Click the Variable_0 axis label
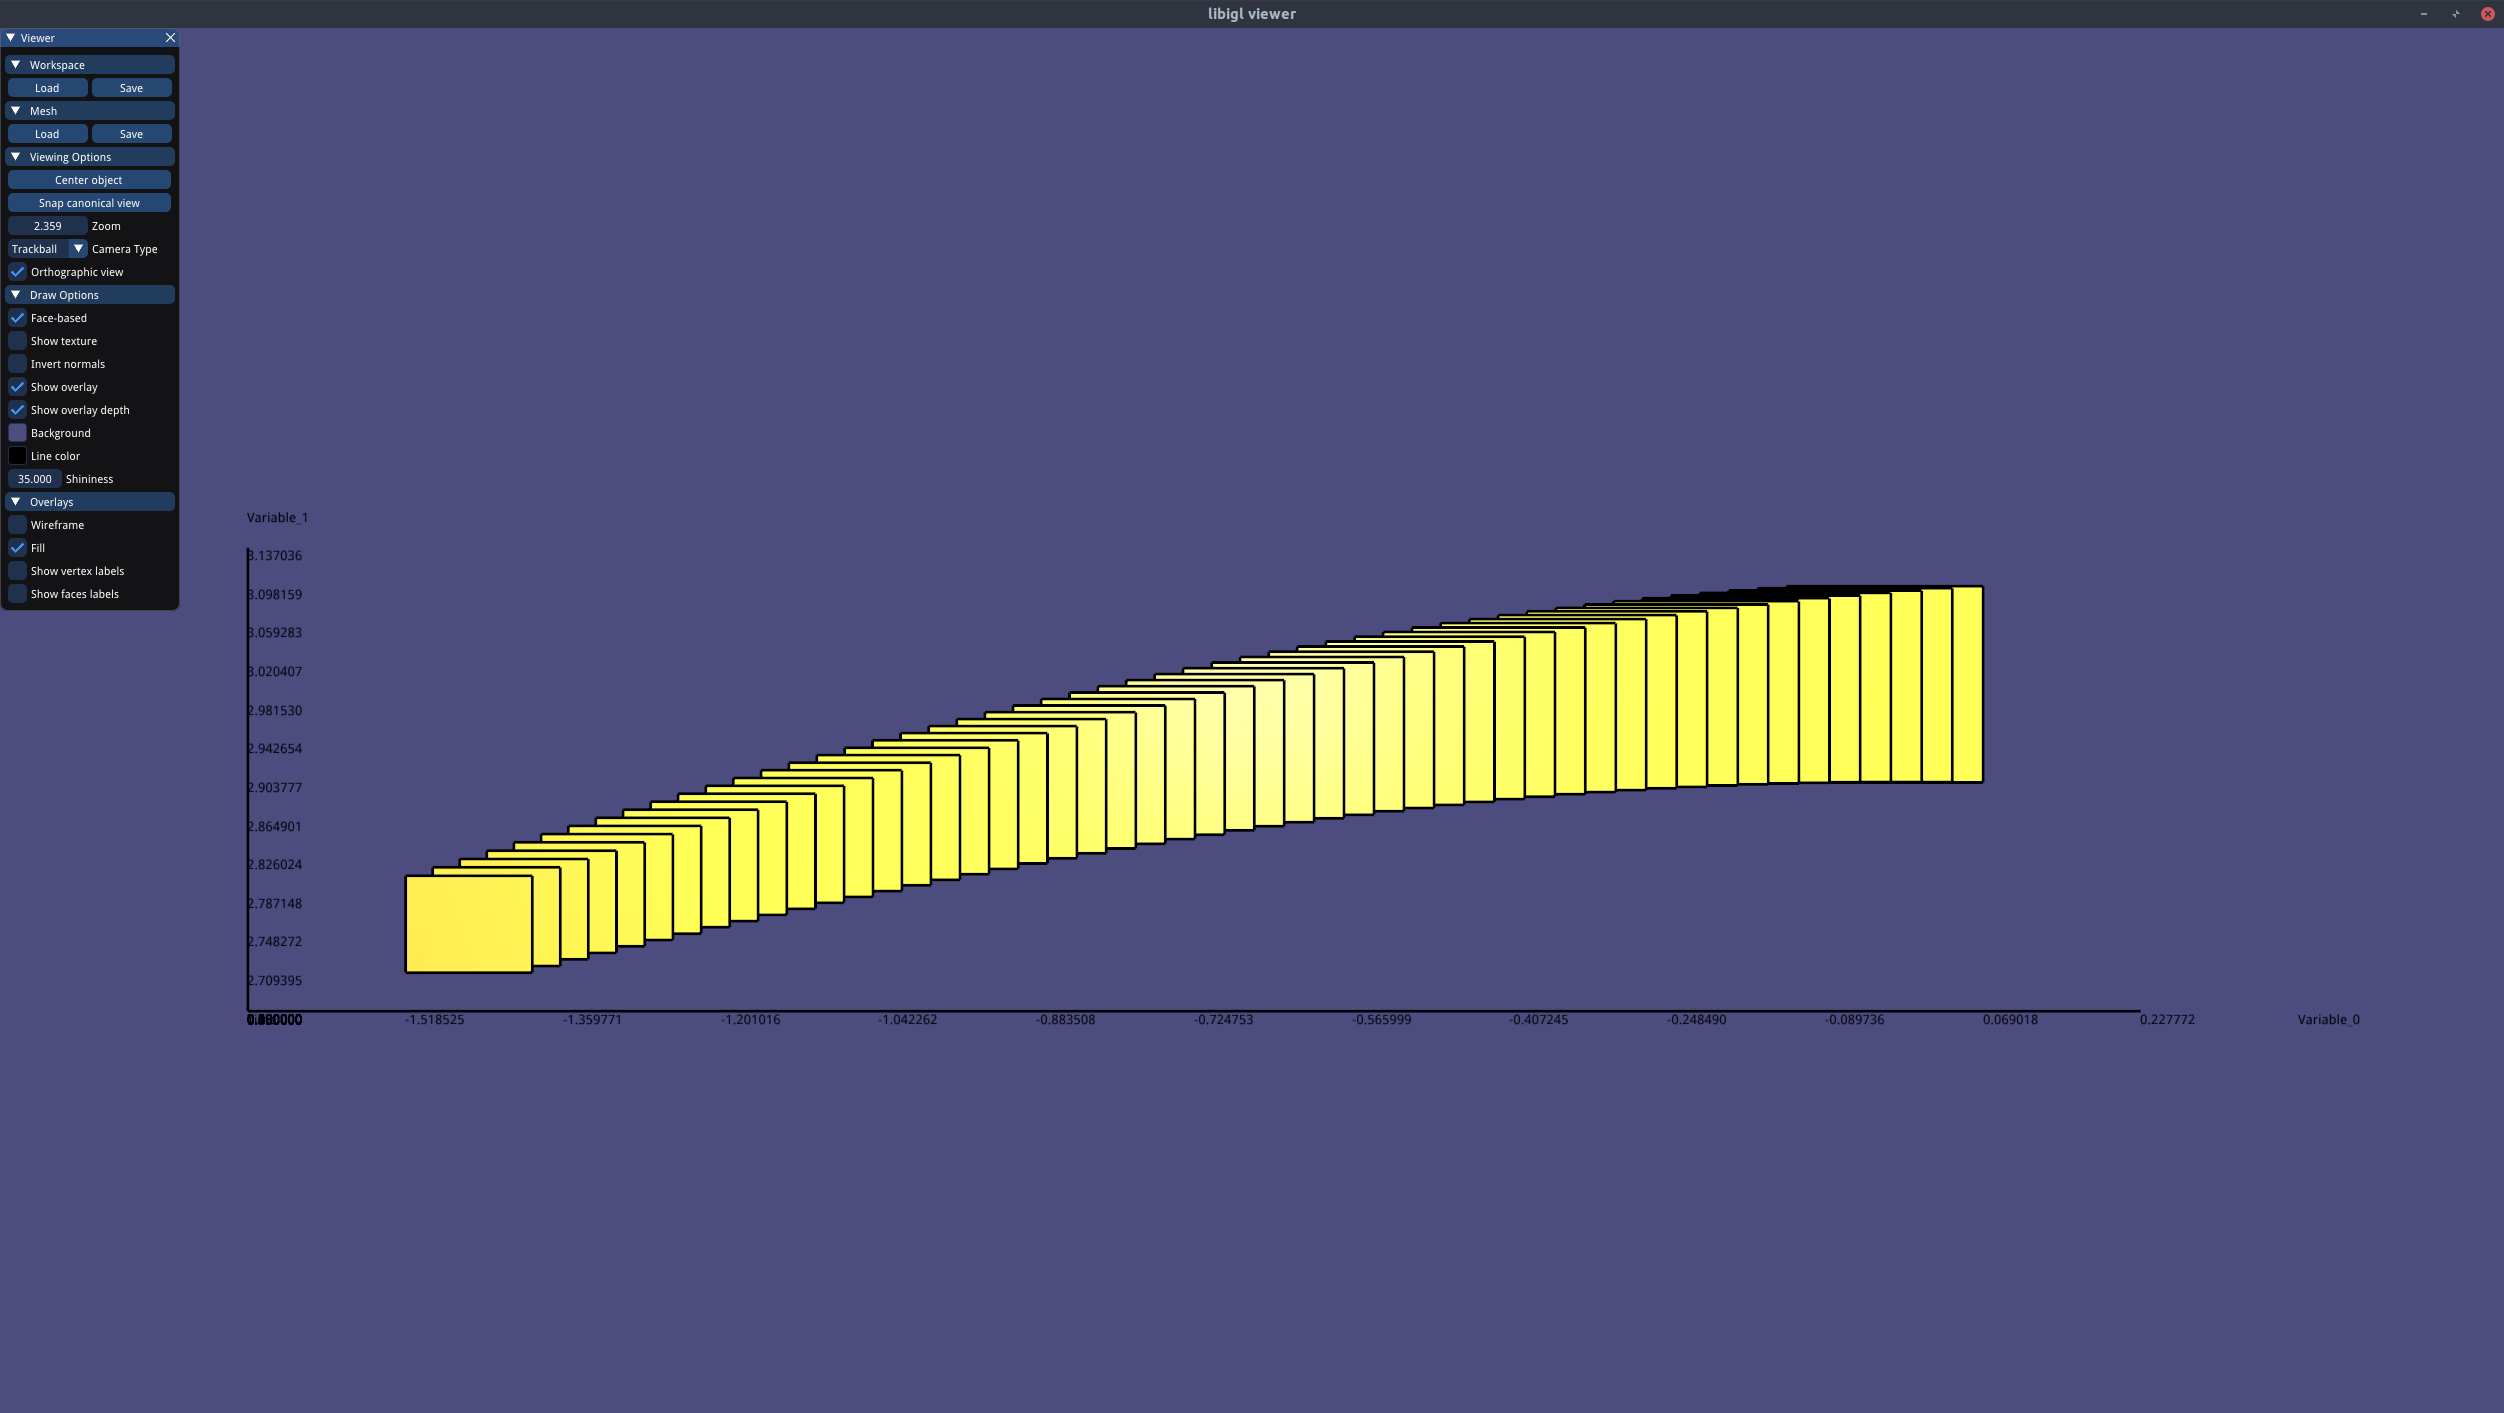This screenshot has width=2504, height=1413. [x=2328, y=1020]
